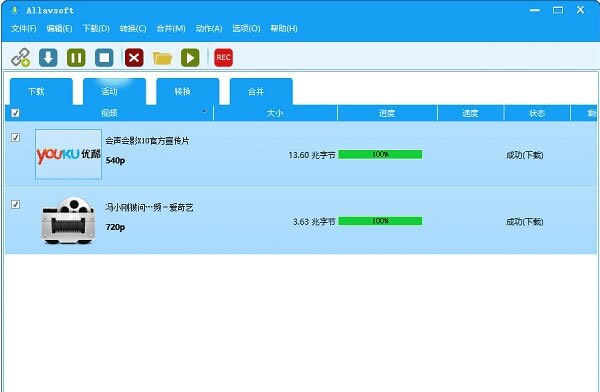Sort by the 状态 column header

coord(537,113)
